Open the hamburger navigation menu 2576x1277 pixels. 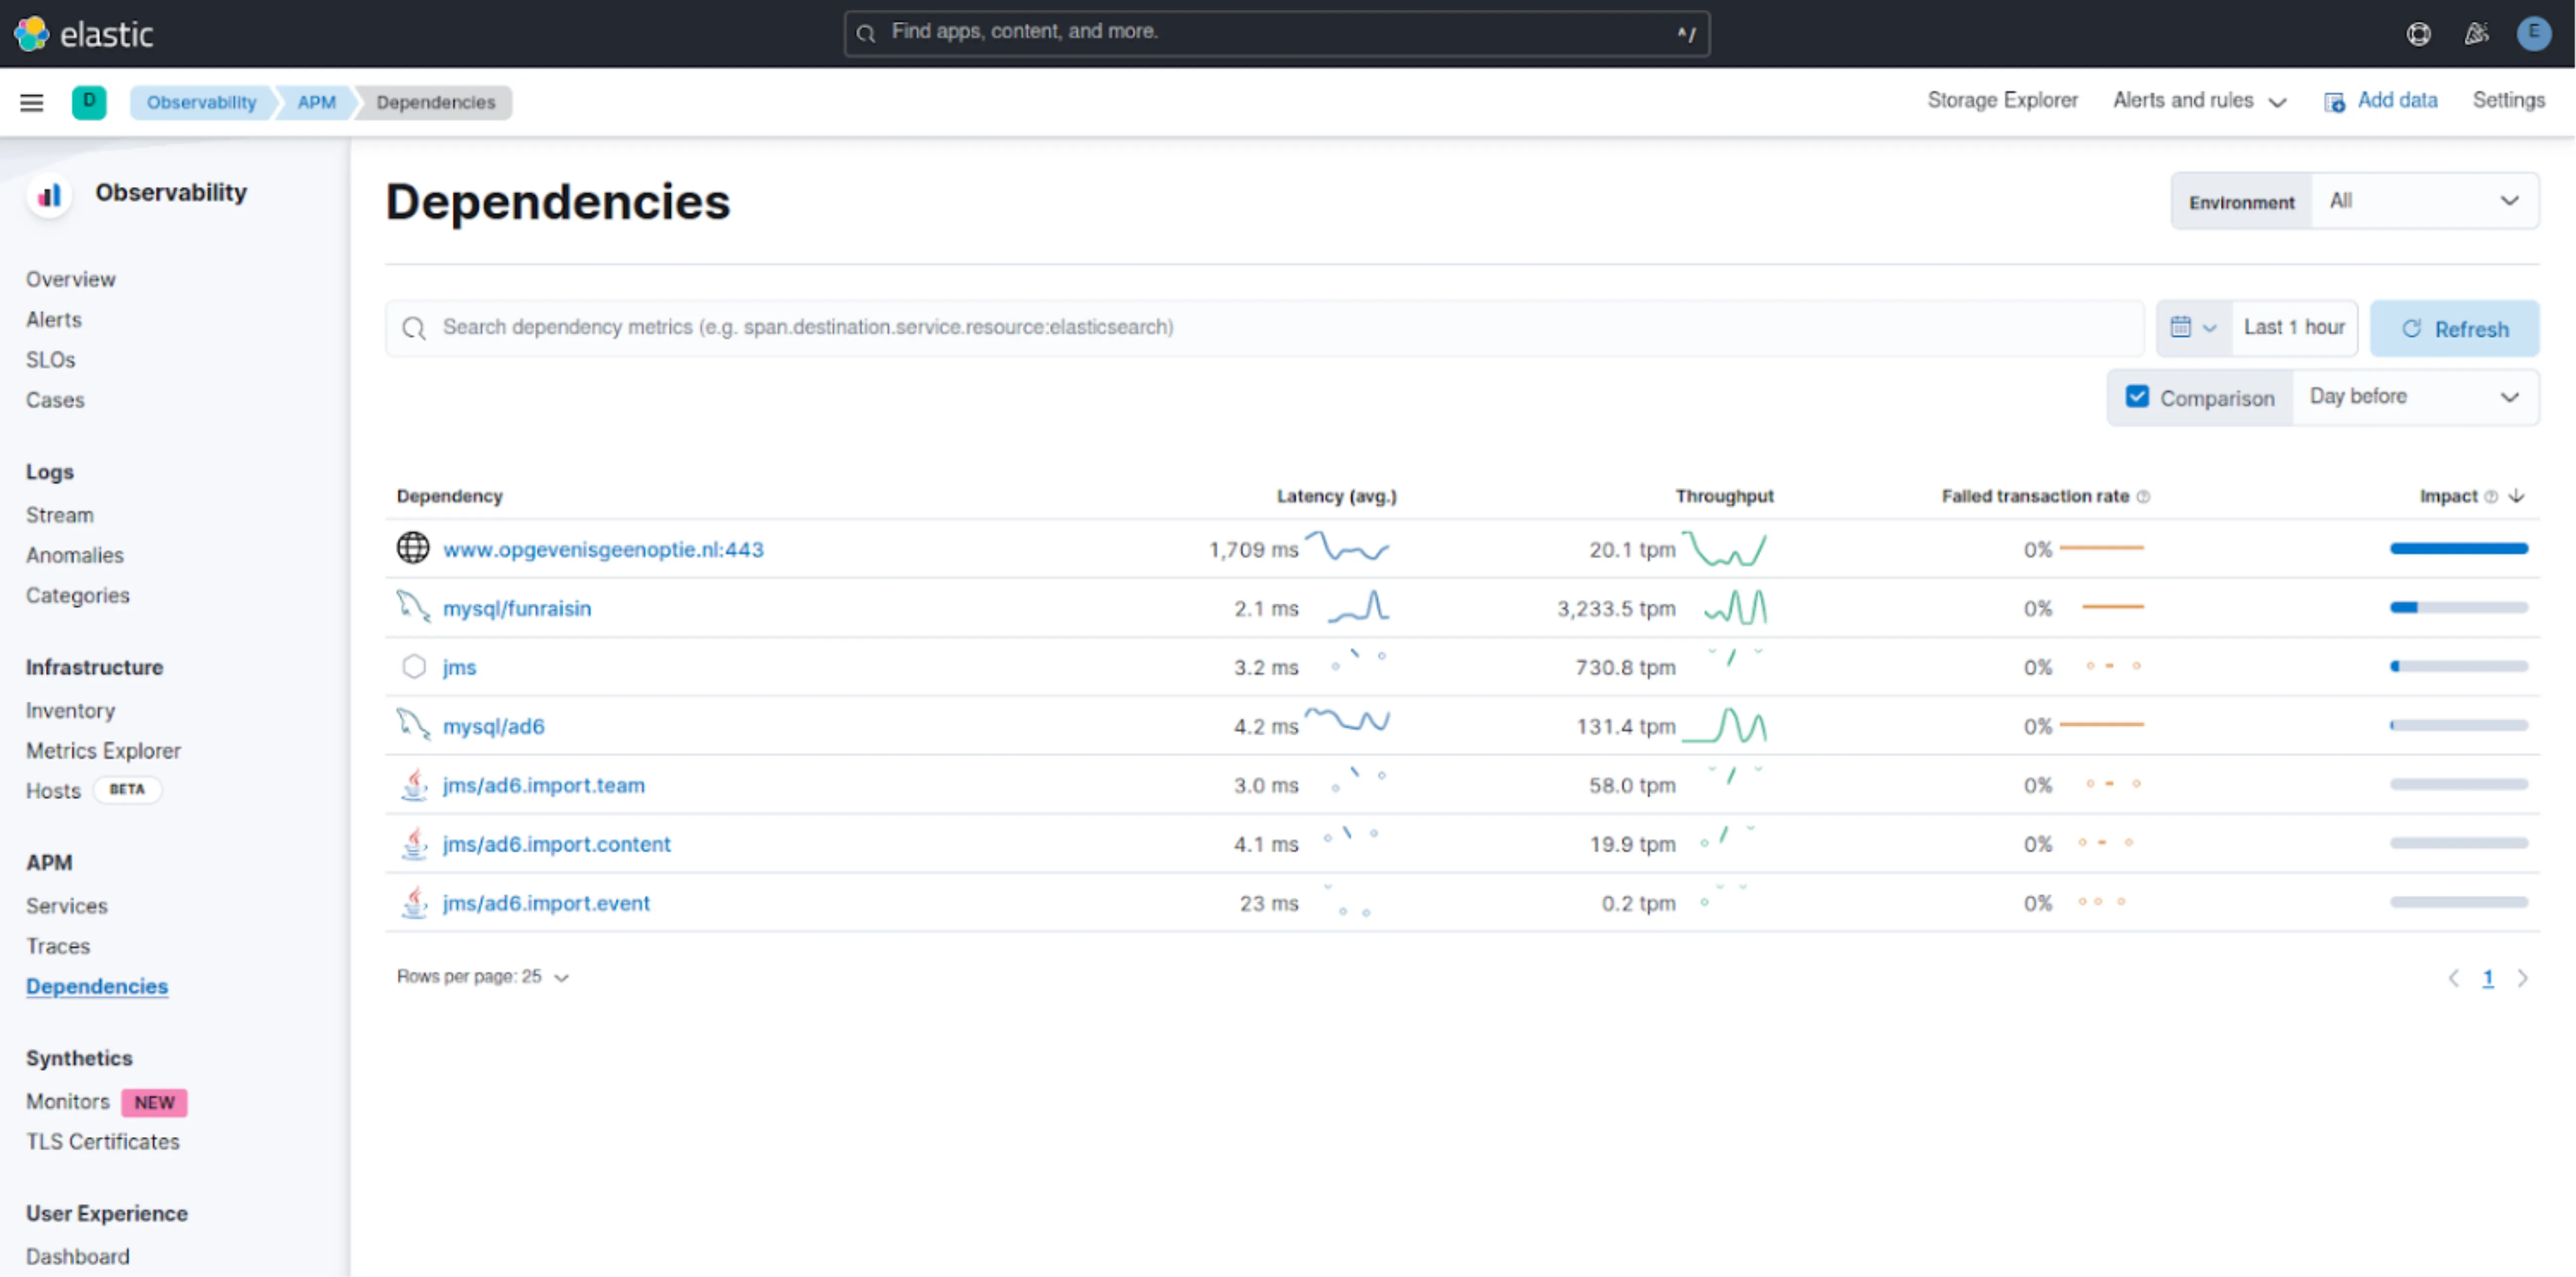32,102
